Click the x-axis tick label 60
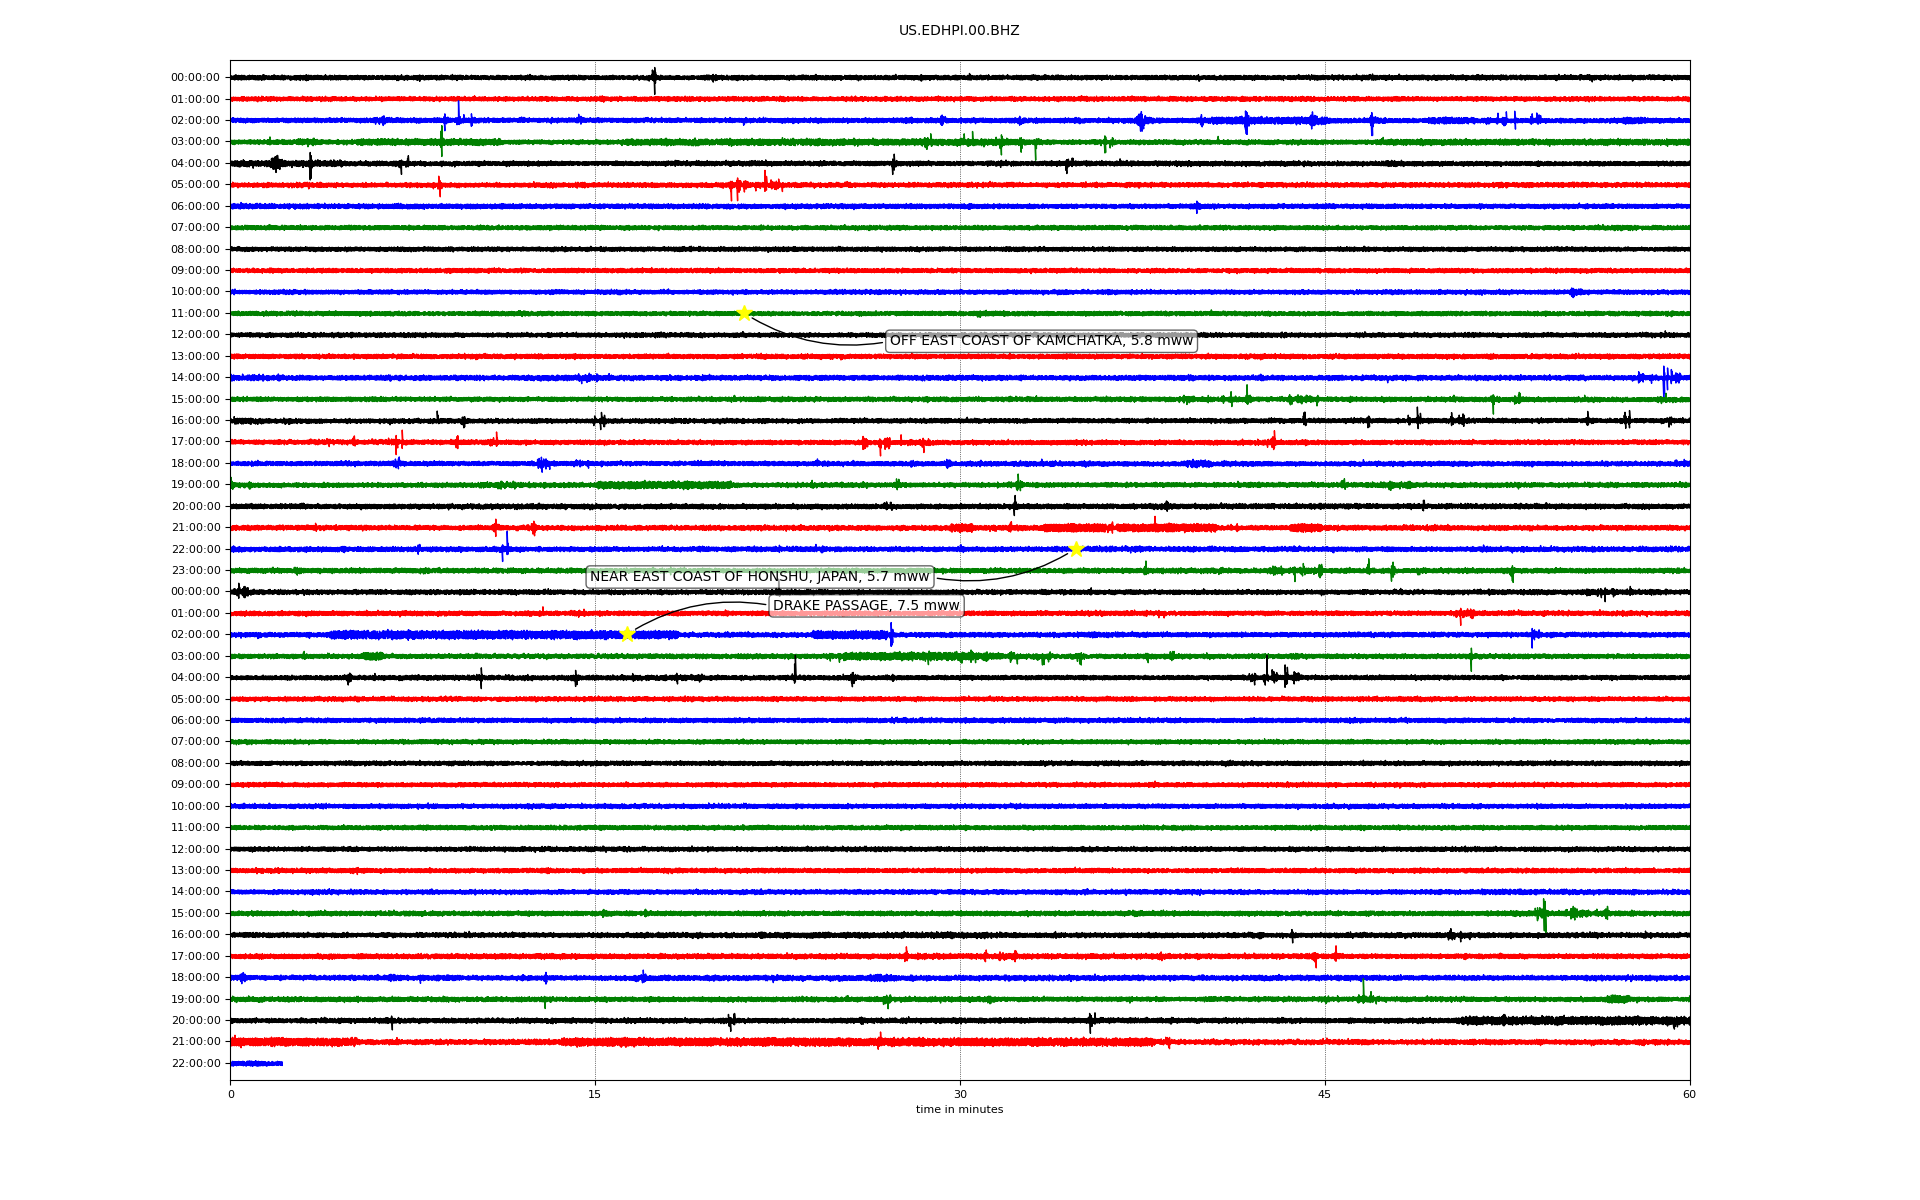The height and width of the screenshot is (1200, 1920). tap(1689, 1094)
